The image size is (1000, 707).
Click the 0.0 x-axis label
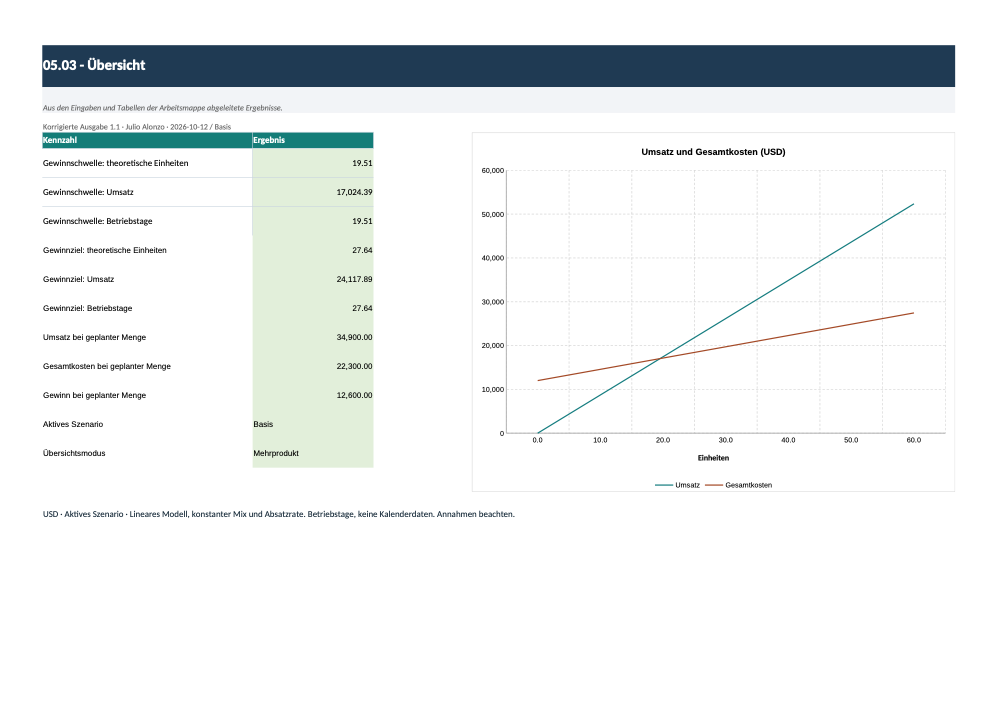pos(538,440)
